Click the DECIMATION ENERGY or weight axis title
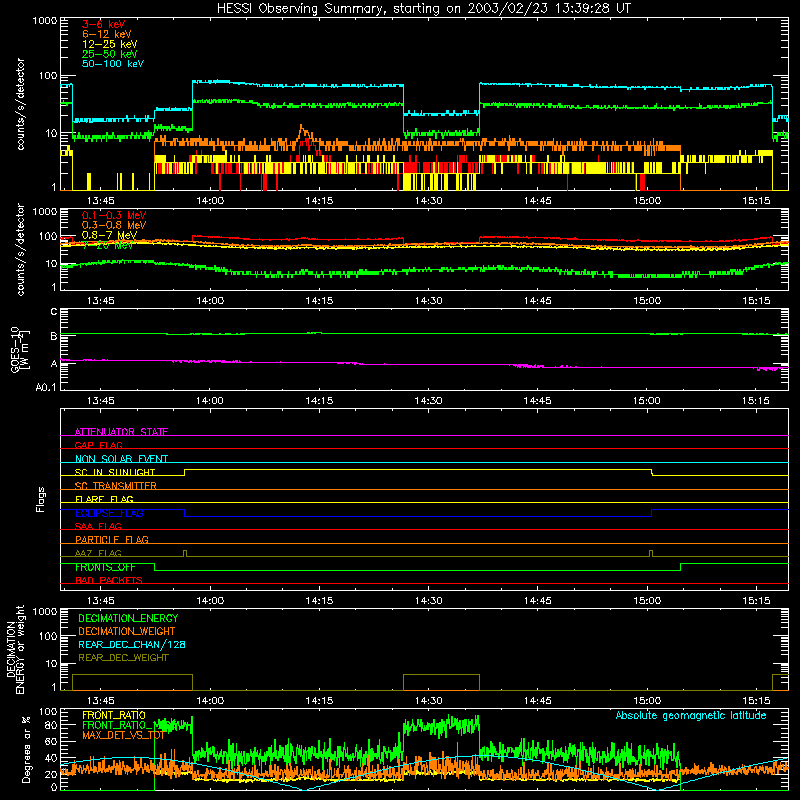 [x=15, y=649]
